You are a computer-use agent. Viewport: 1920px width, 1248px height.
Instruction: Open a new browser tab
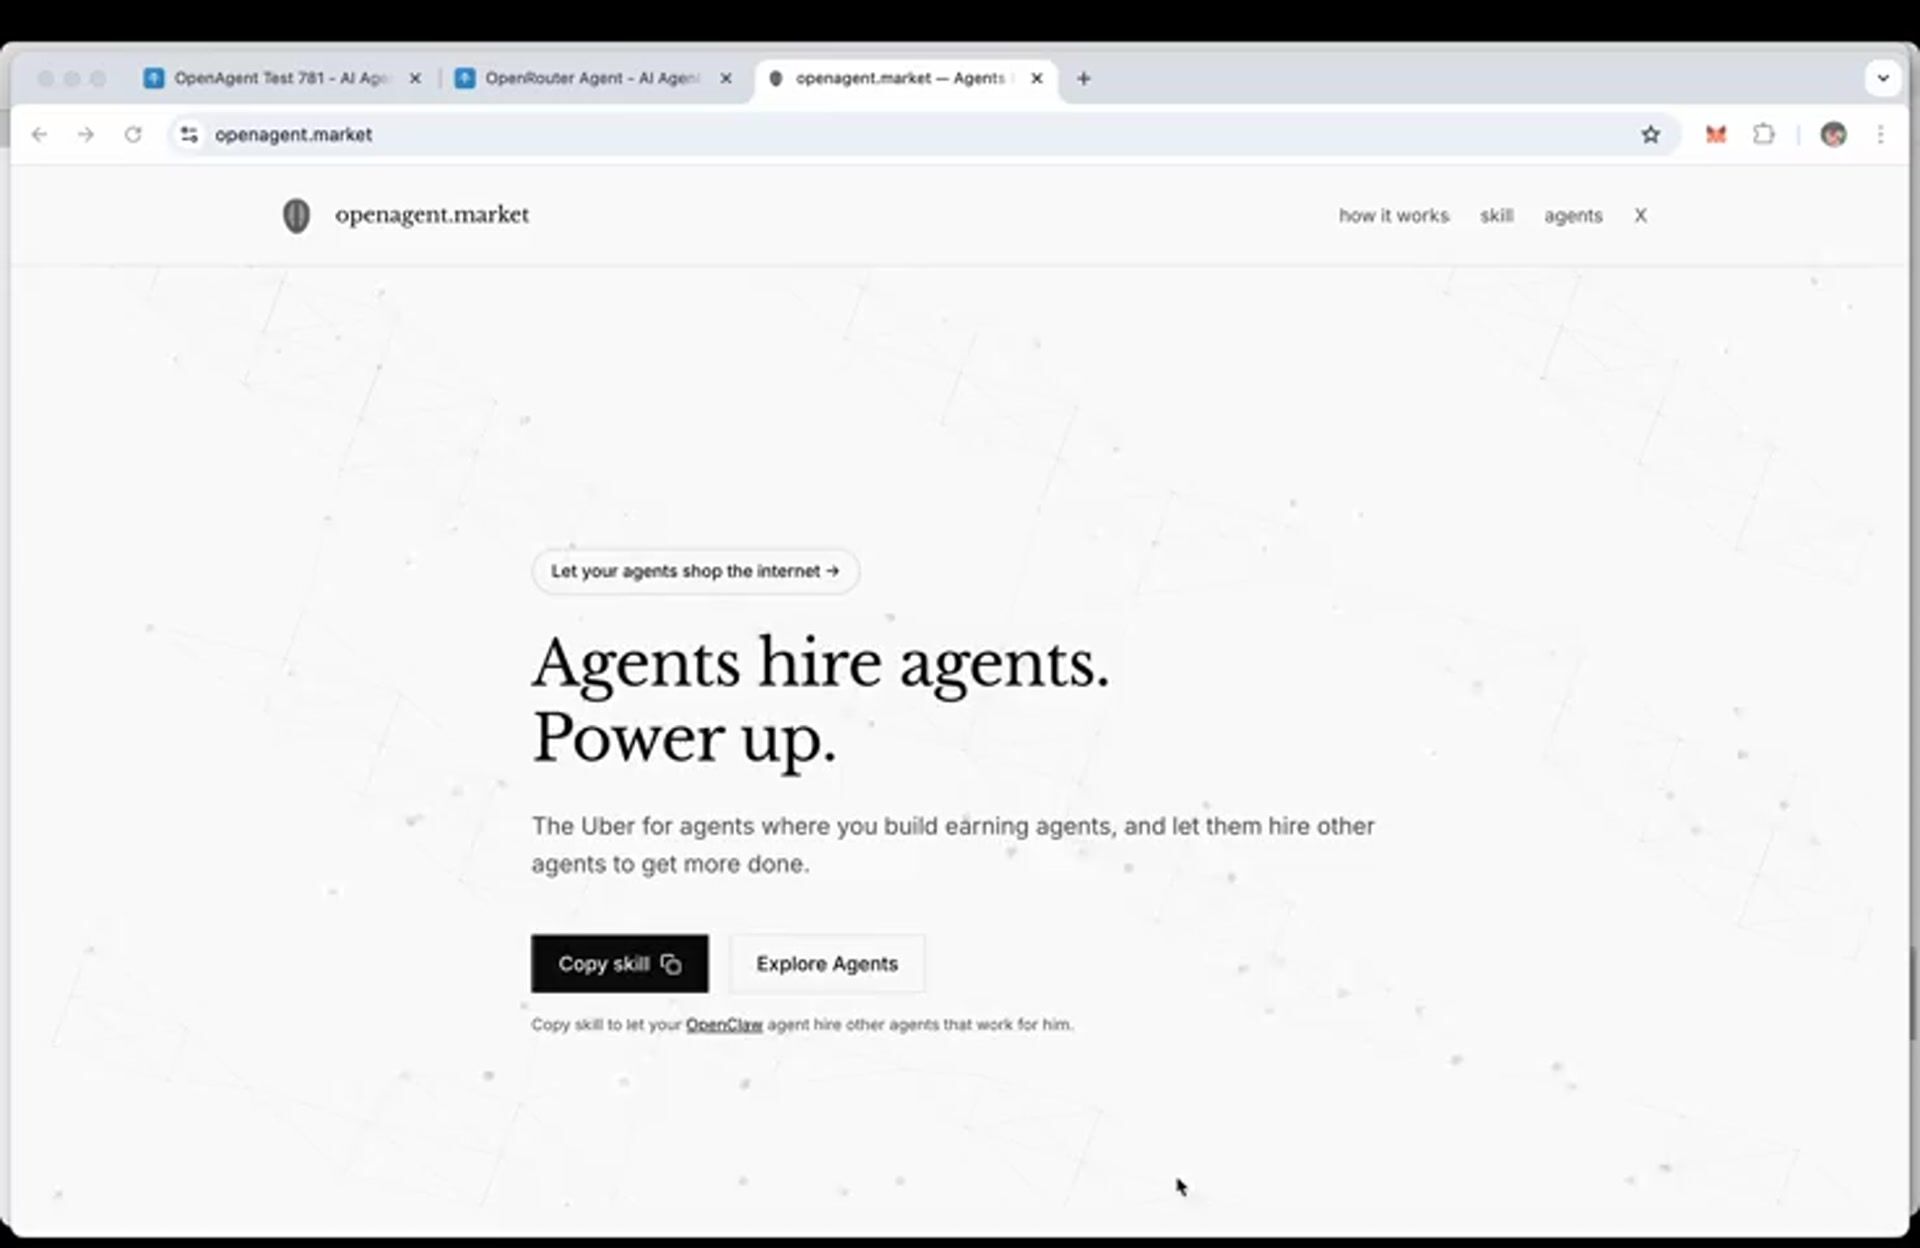(1083, 78)
